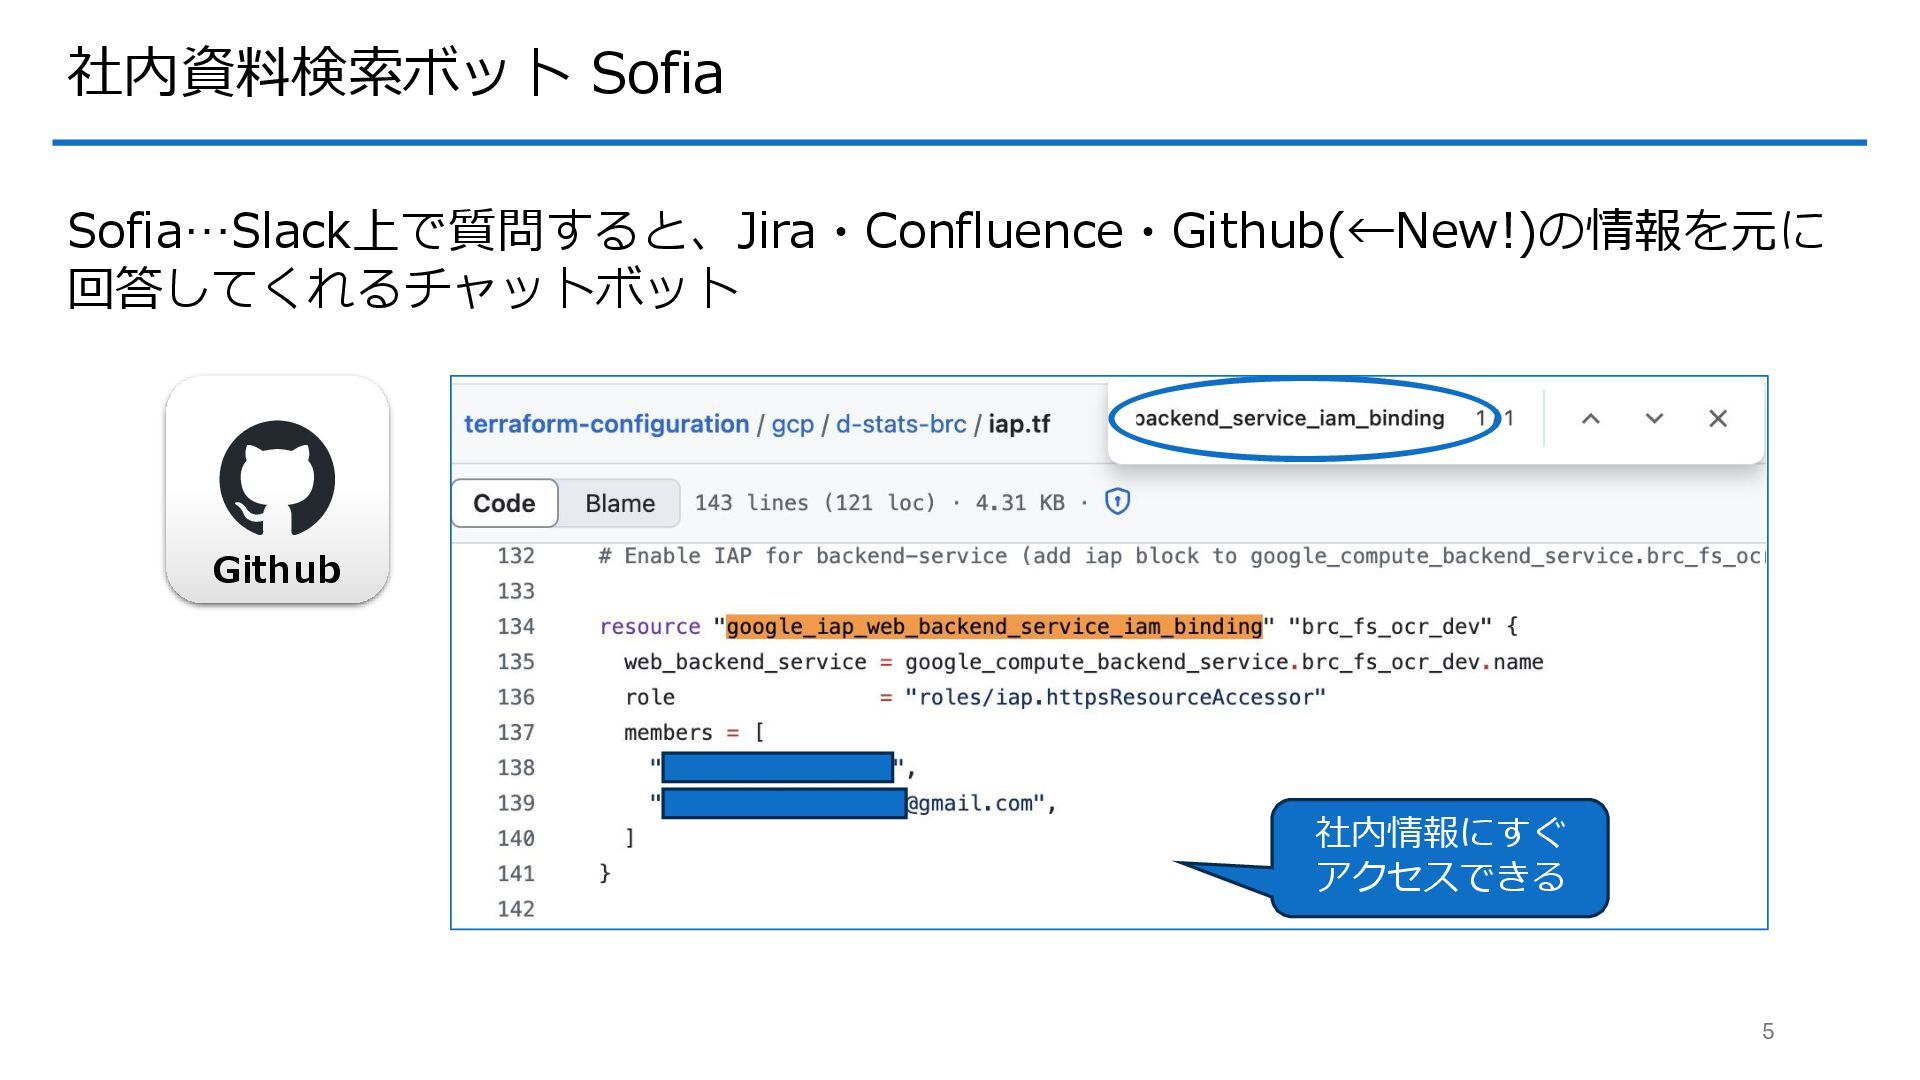Switch to the Blame view tab
This screenshot has height=1080, width=1920.
[619, 503]
